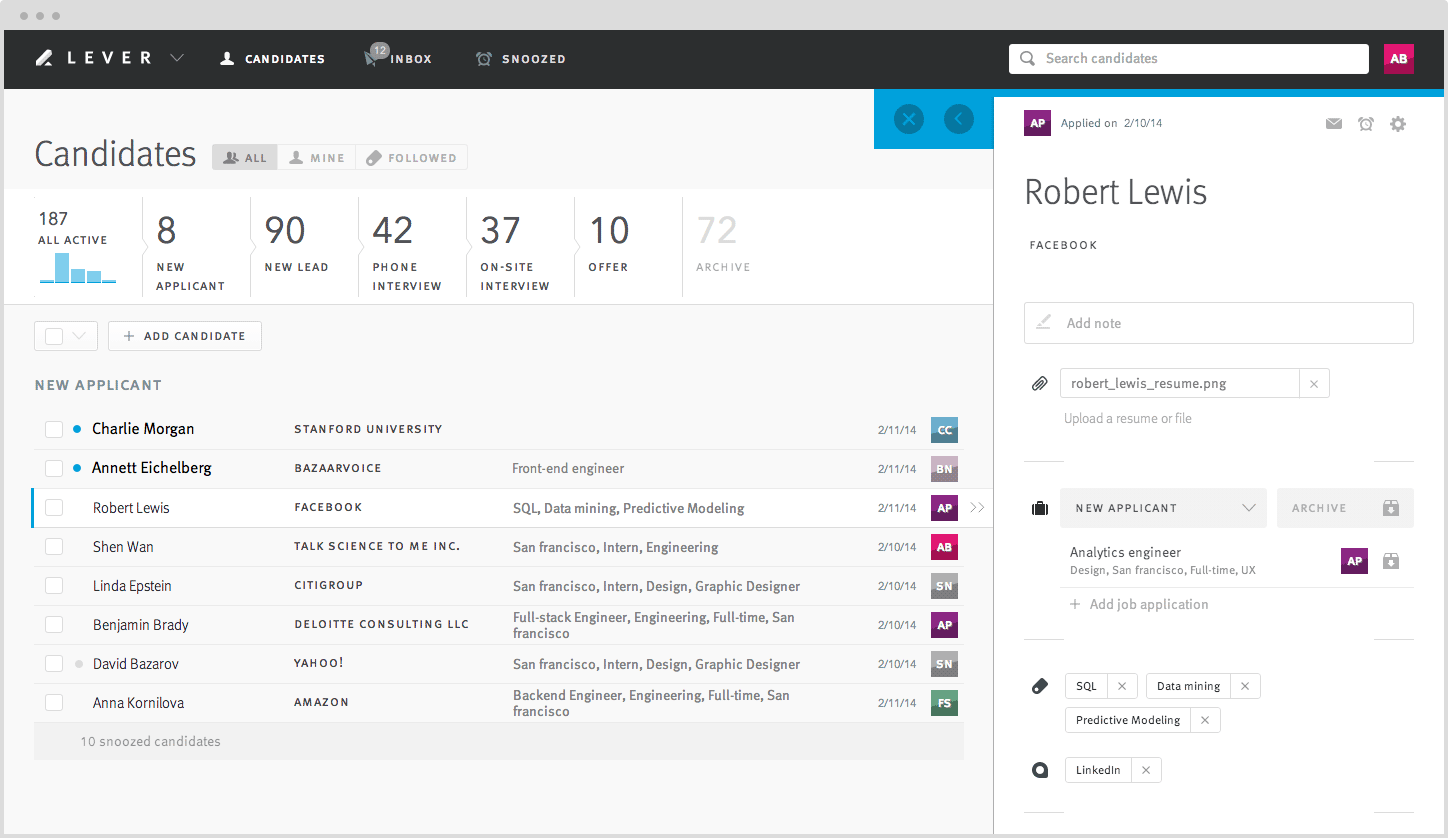Archive Analytics engineer using the box icon
The height and width of the screenshot is (838, 1448).
tap(1391, 561)
